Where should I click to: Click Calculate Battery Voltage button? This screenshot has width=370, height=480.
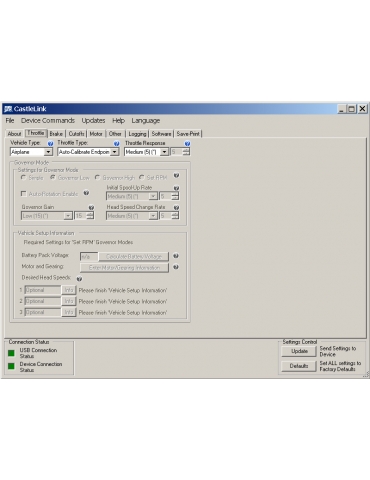point(134,256)
